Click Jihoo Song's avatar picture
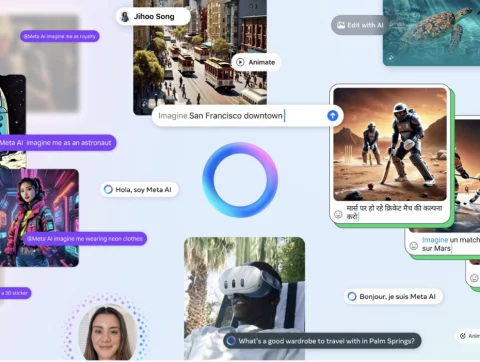 point(125,16)
